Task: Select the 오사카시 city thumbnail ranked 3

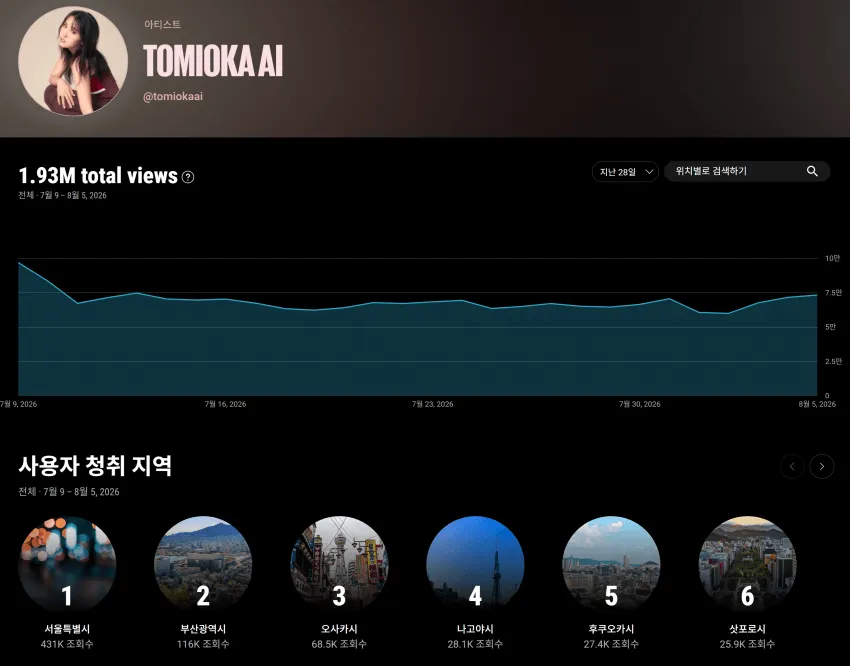Action: [x=339, y=564]
